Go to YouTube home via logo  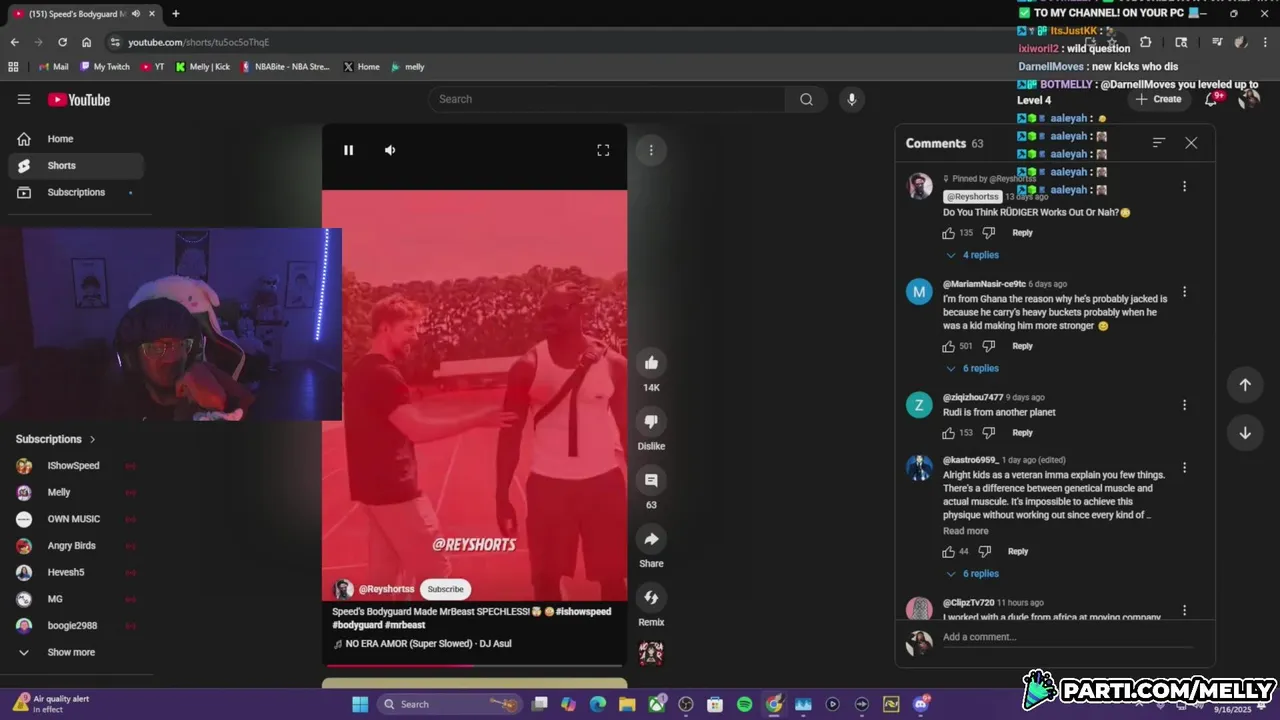click(x=79, y=99)
